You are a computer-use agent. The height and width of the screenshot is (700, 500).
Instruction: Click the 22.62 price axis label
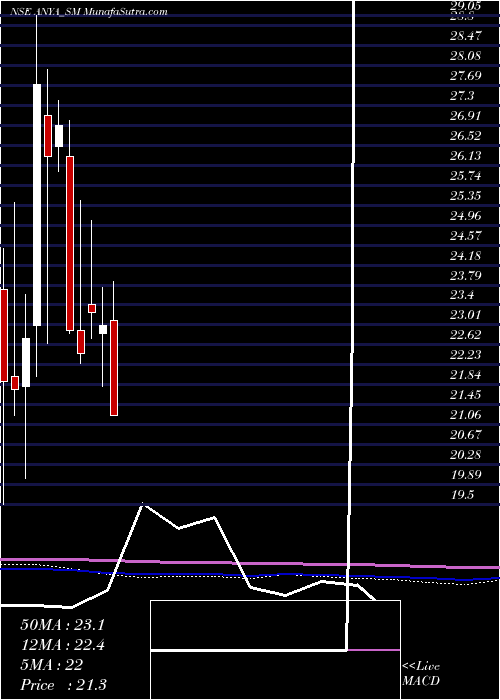click(465, 335)
